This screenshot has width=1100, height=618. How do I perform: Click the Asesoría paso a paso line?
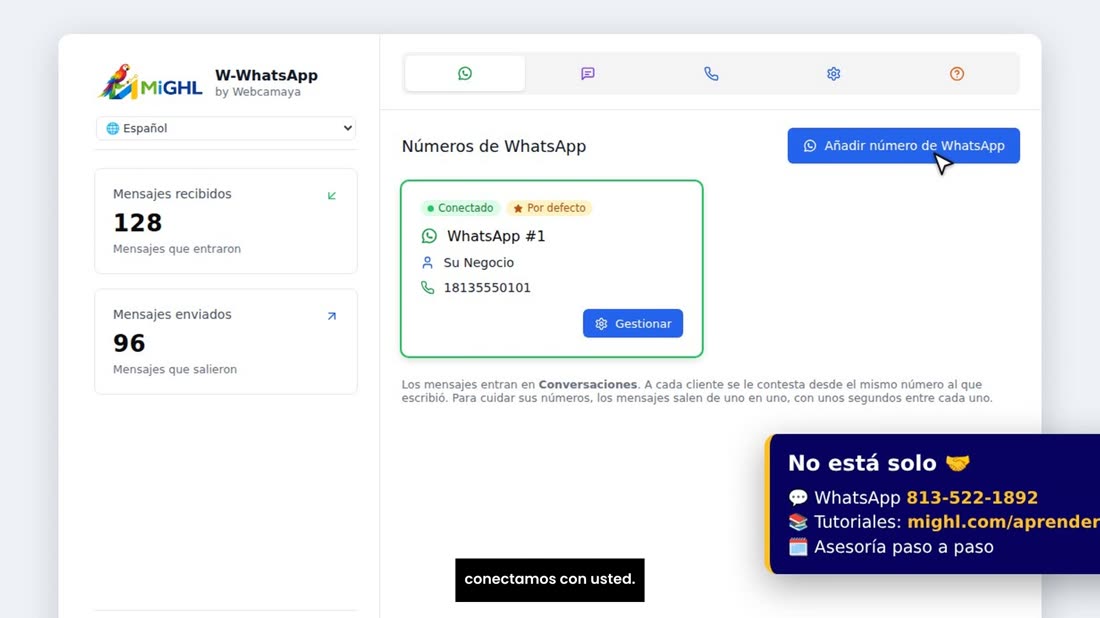pyautogui.click(x=904, y=546)
